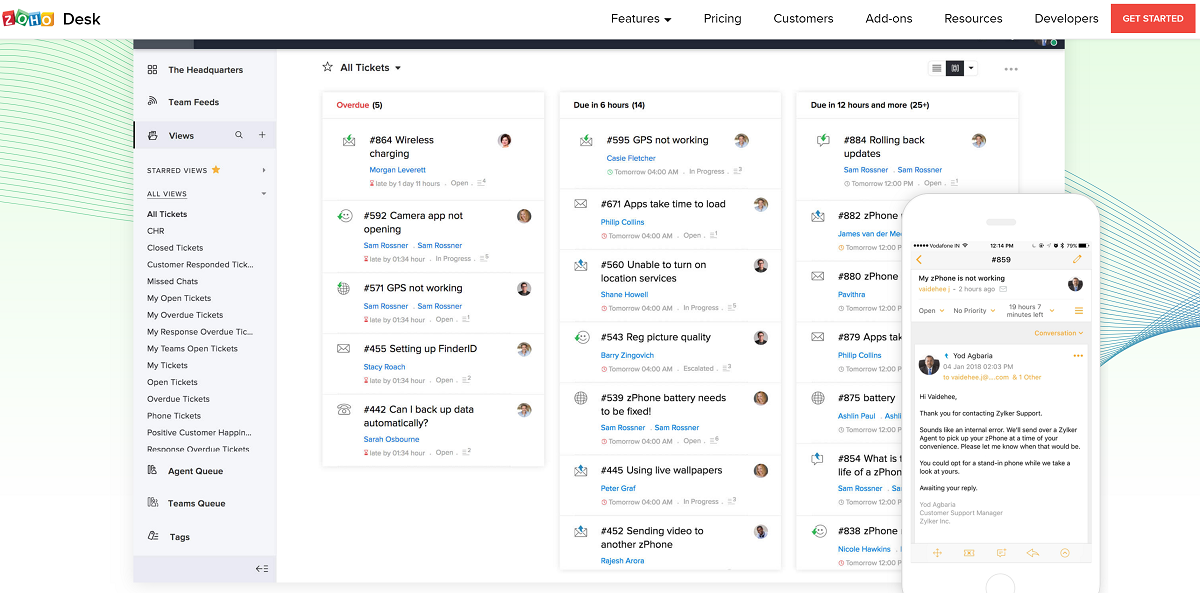This screenshot has height=593, width=1200.
Task: Tap the hamburger menu in phone ticket
Action: (1079, 311)
